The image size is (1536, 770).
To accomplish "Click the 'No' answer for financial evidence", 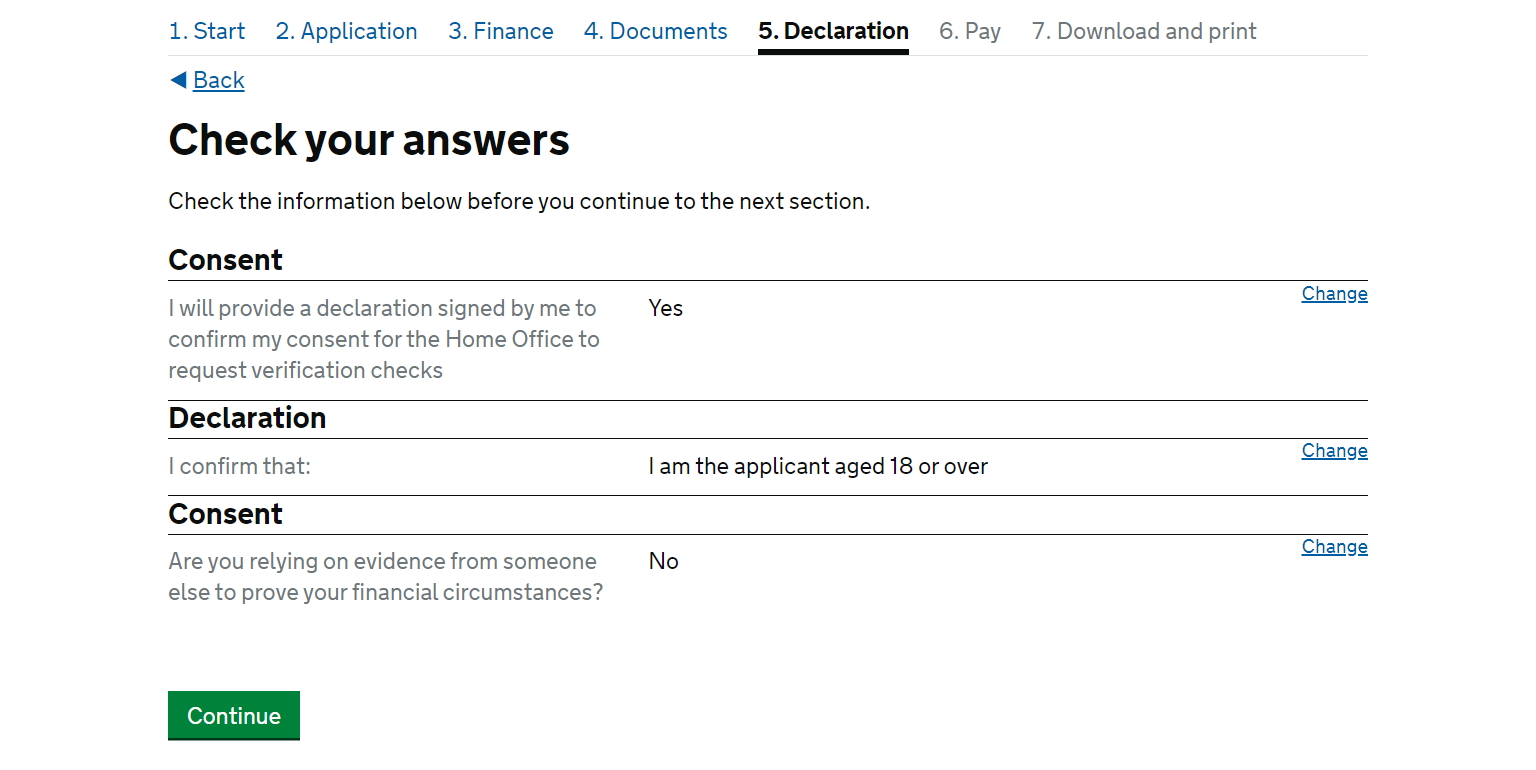I will click(663, 561).
